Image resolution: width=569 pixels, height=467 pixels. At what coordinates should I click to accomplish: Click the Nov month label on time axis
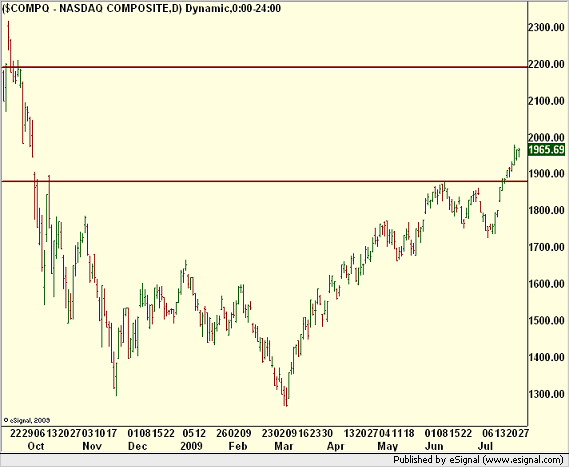(92, 446)
